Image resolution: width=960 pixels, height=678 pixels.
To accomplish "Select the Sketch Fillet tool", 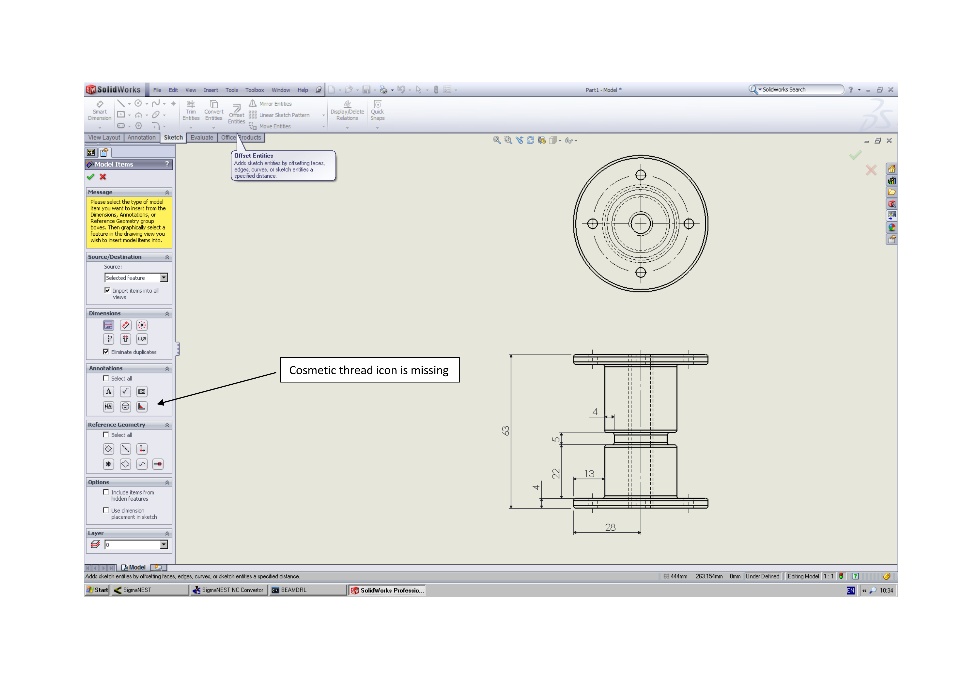I will coord(156,126).
